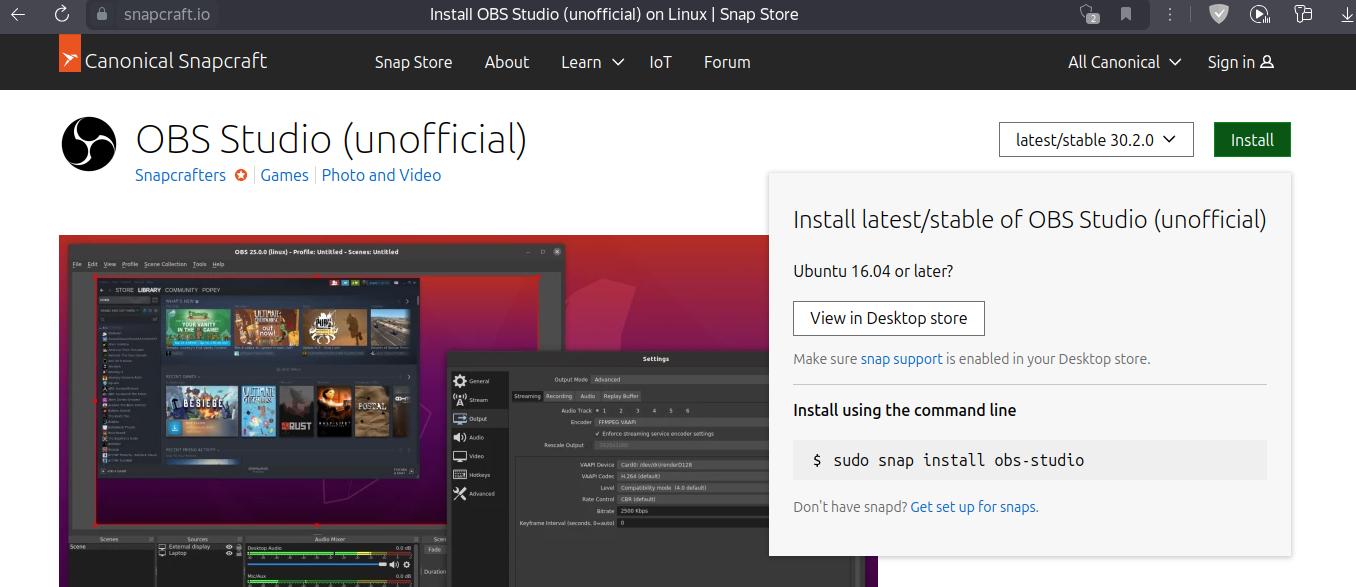The image size is (1356, 587).
Task: Click the padlock site security icon
Action: click(x=101, y=15)
